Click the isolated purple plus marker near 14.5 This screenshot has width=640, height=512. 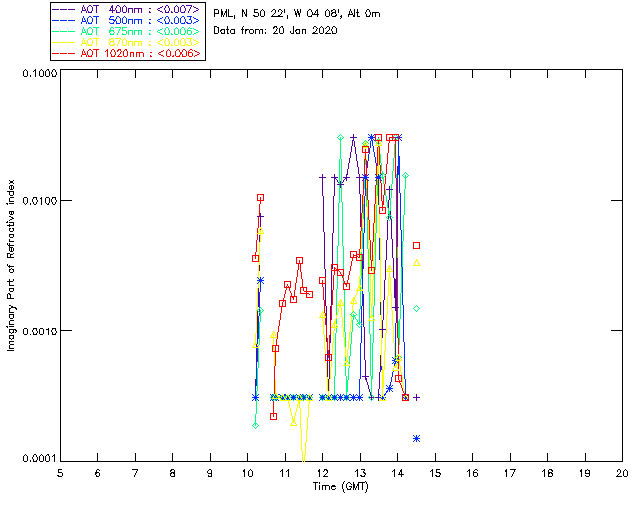pos(416,397)
